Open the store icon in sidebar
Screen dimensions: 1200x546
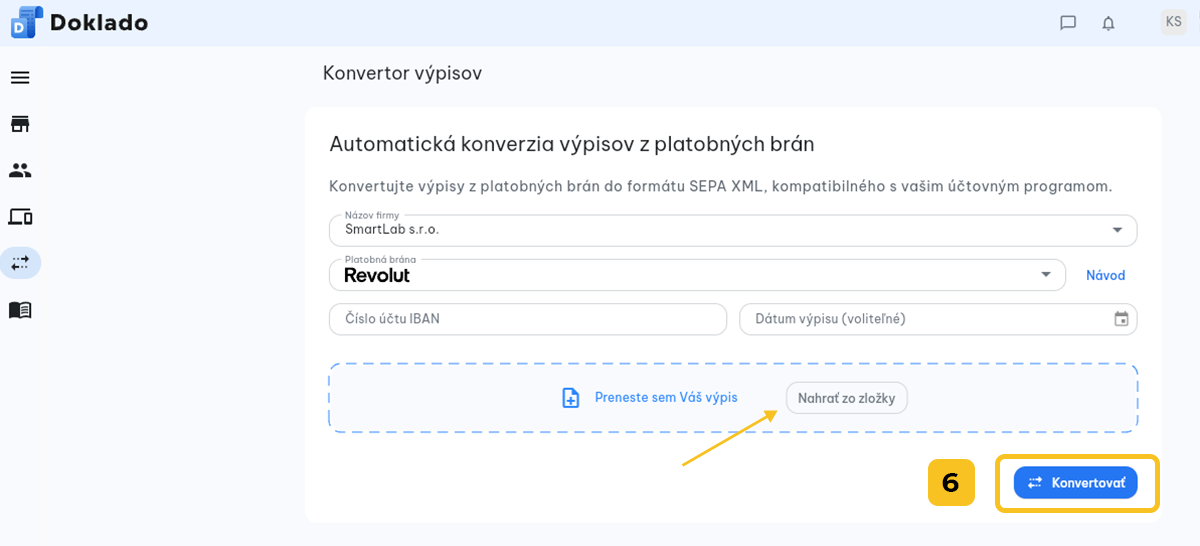point(20,124)
